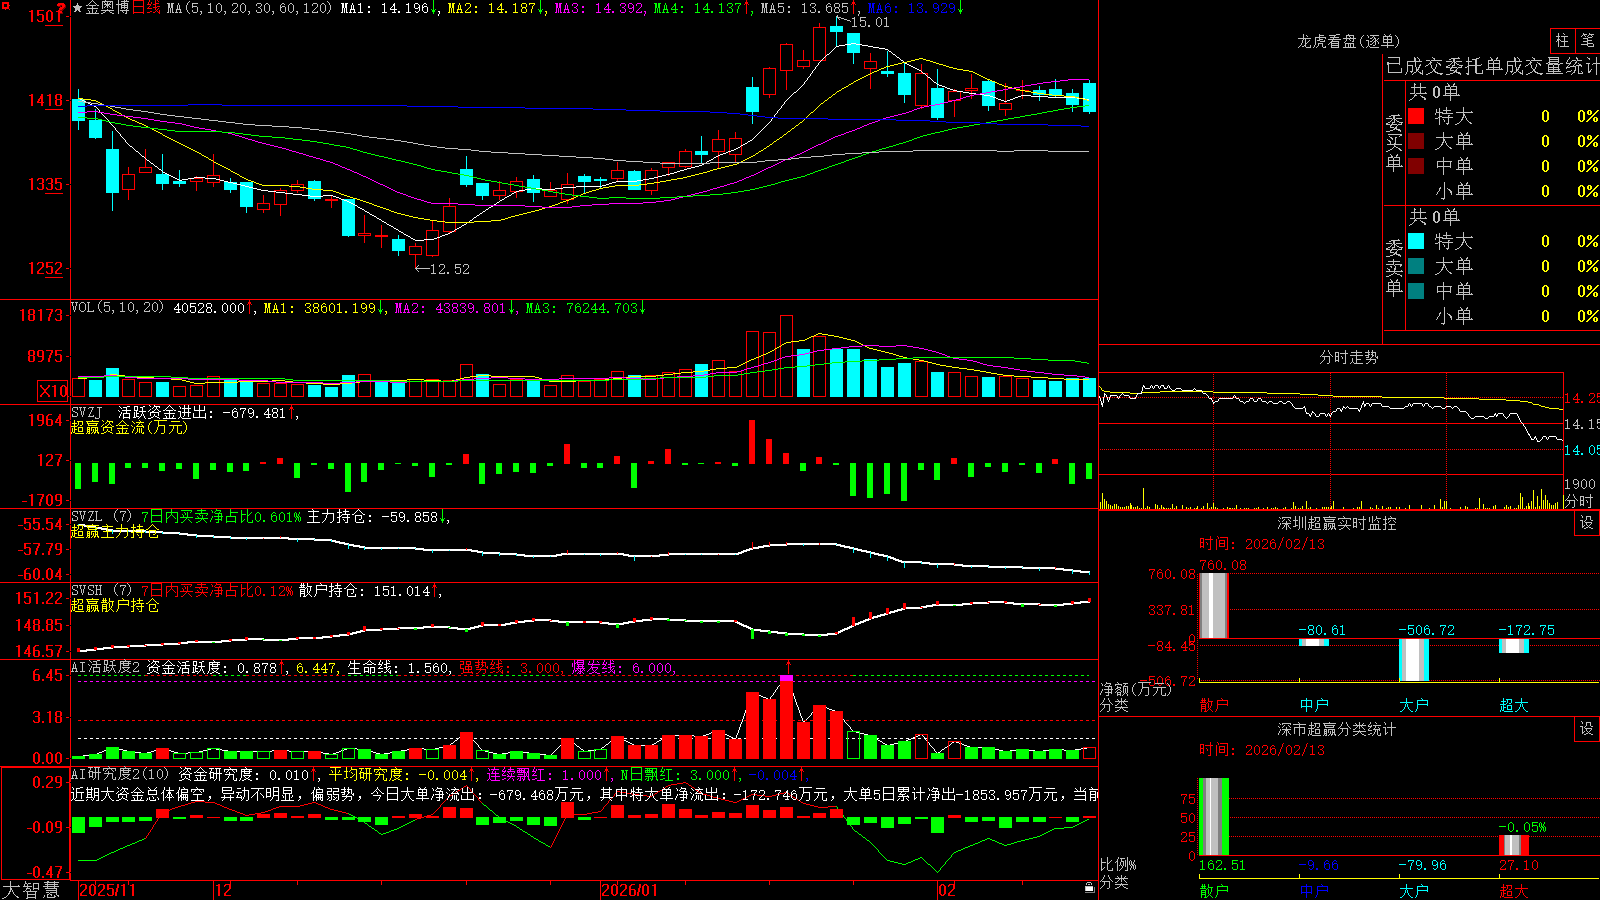Click the teal 大单 swatch under 委卖单
This screenshot has width=1600, height=900.
[1416, 266]
